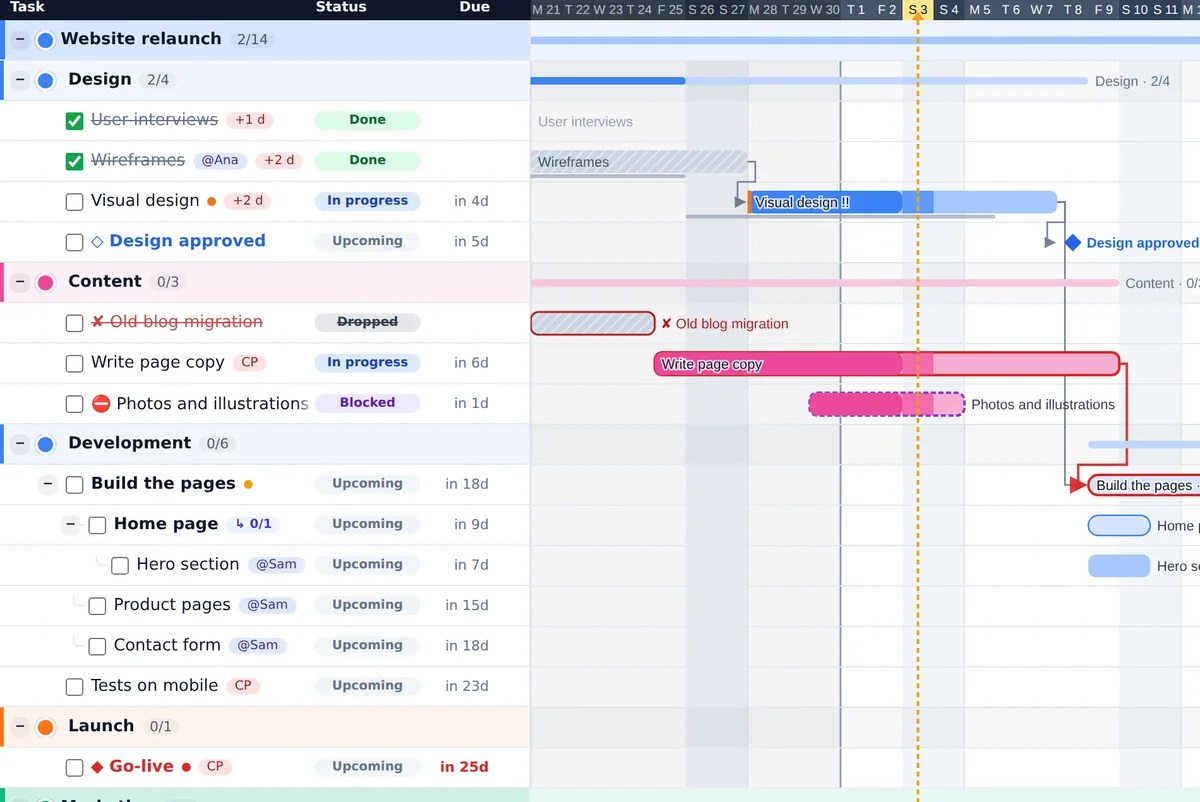Click the +1 d delay badge on User interviews
The height and width of the screenshot is (802, 1200).
250,120
